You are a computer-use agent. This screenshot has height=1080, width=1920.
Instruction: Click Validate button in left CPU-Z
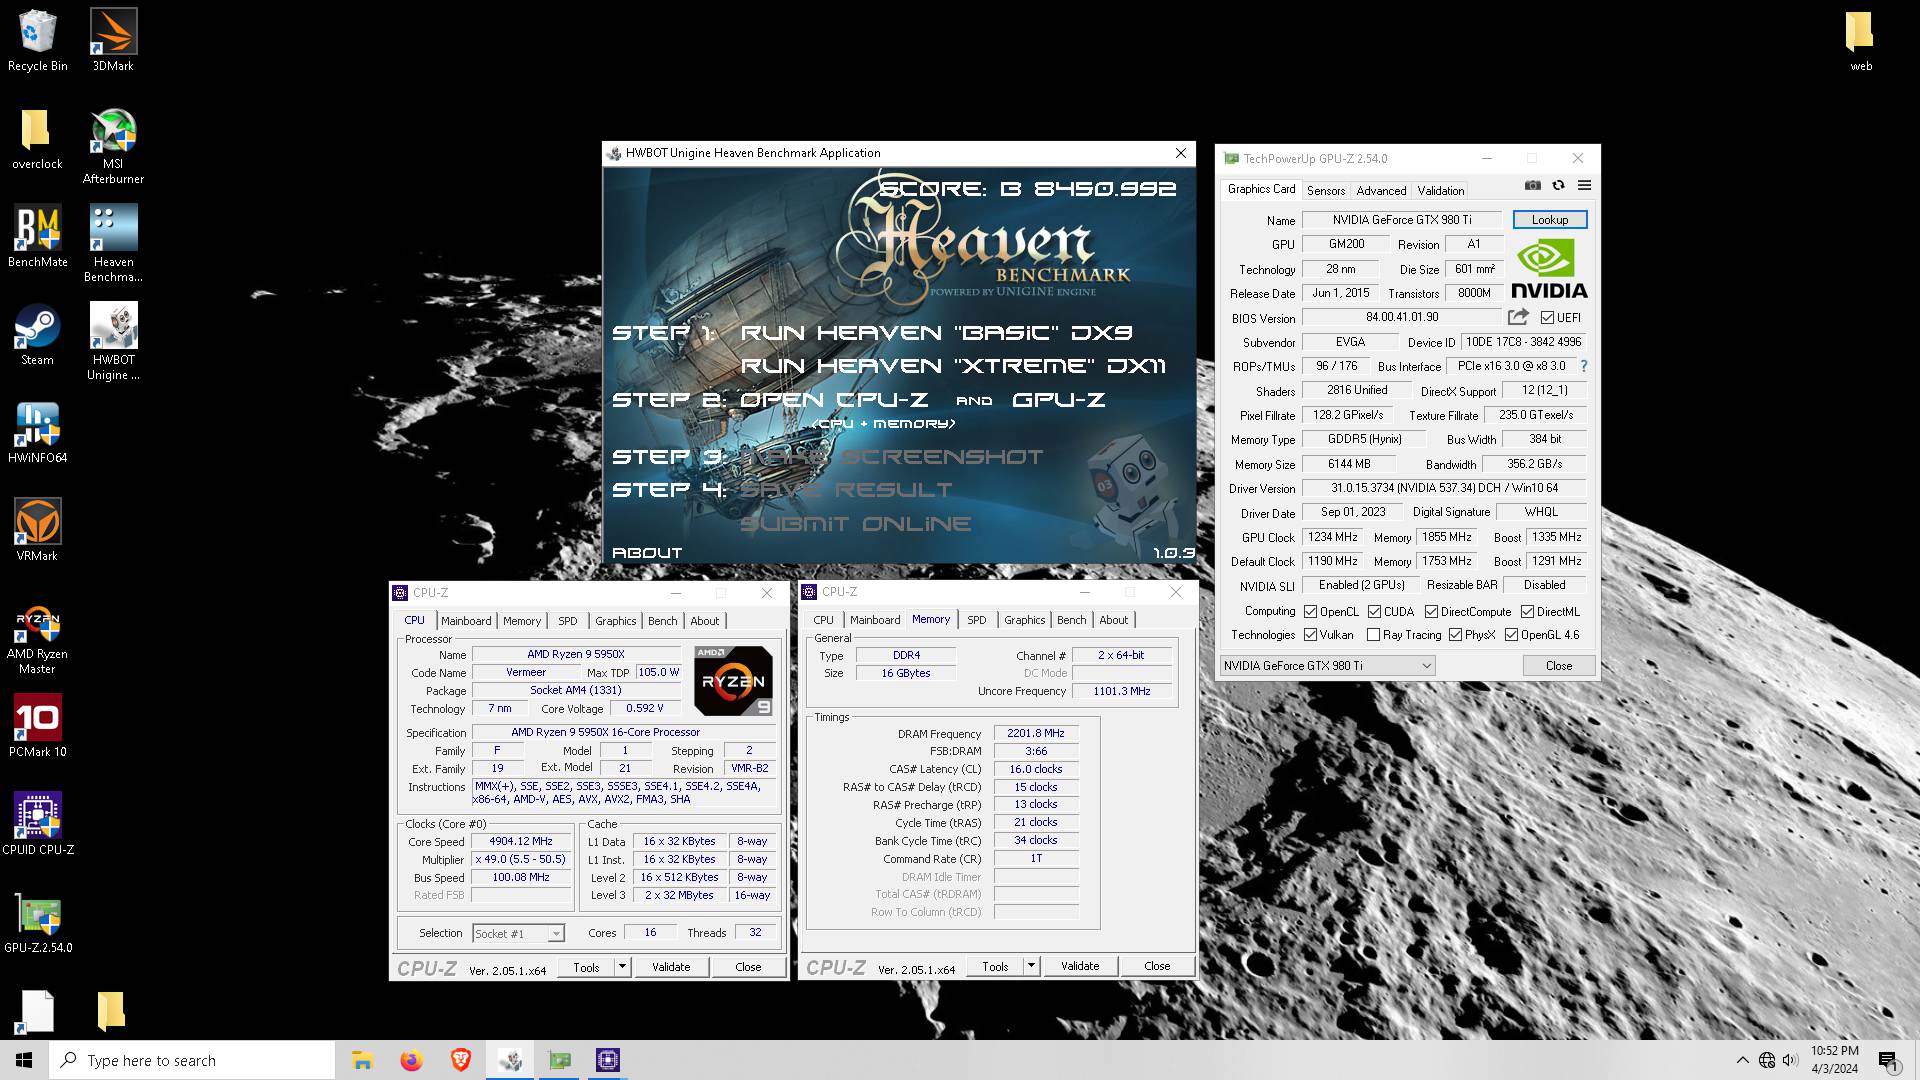(671, 967)
